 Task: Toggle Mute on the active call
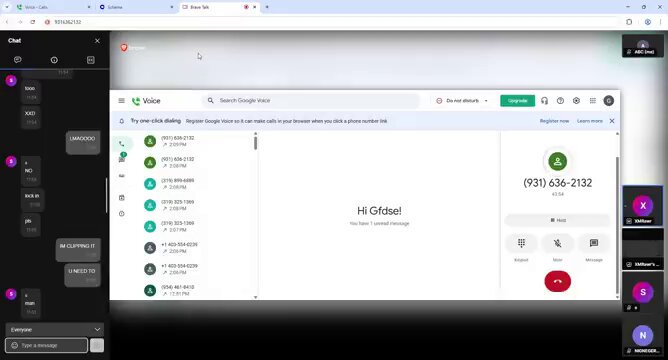click(x=557, y=243)
